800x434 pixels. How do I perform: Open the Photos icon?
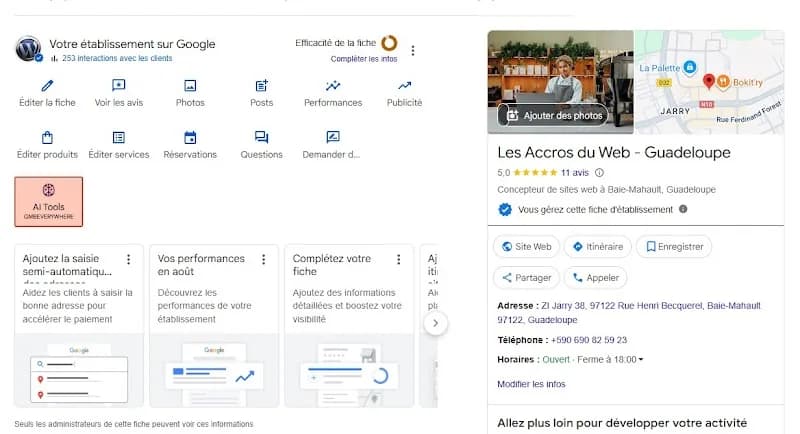[190, 85]
